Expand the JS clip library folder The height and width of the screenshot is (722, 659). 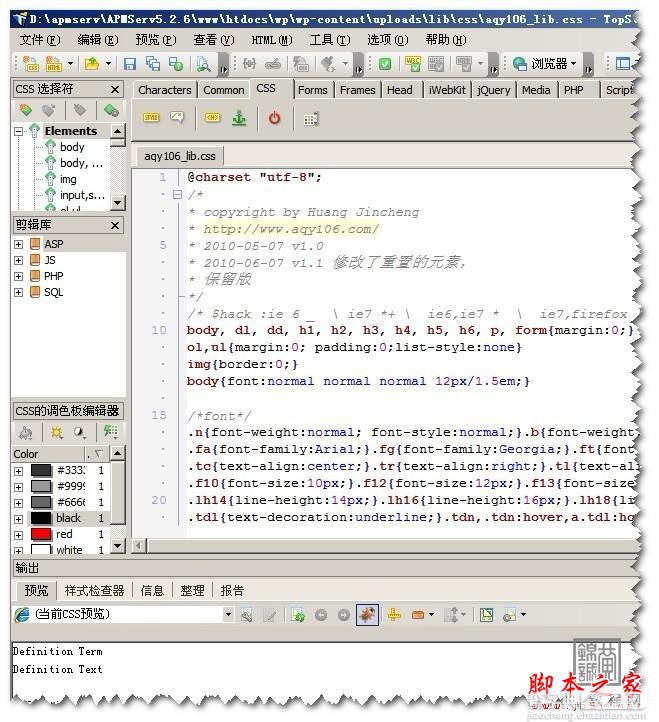point(18,260)
